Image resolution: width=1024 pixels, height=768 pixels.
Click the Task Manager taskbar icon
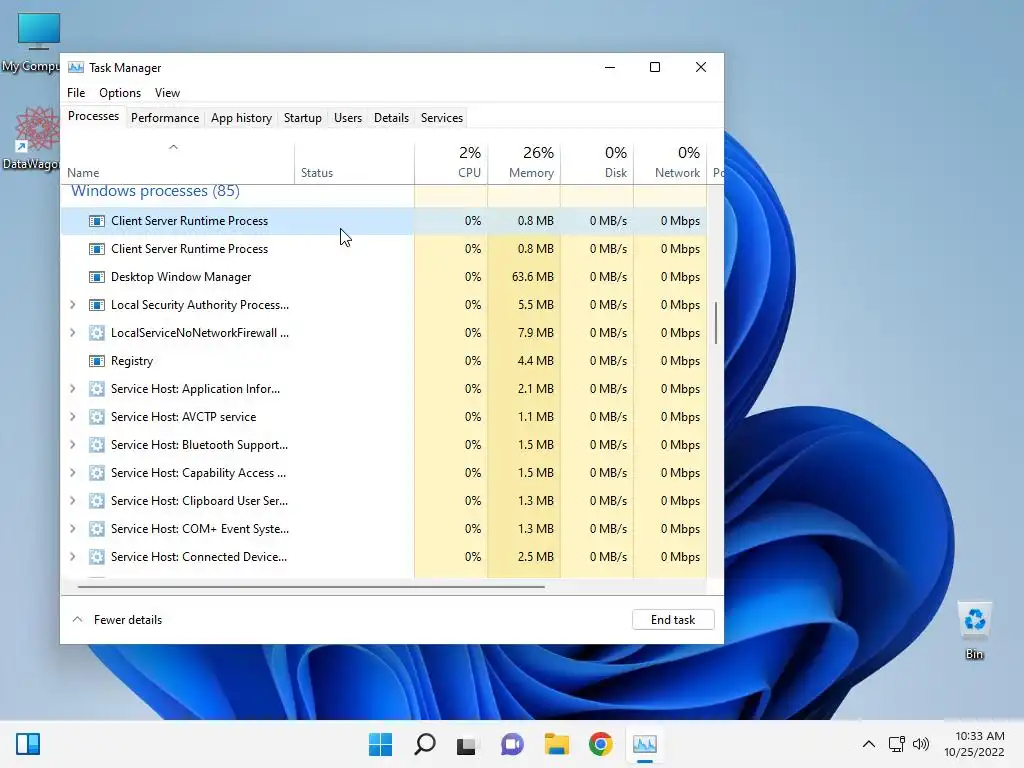click(x=645, y=744)
